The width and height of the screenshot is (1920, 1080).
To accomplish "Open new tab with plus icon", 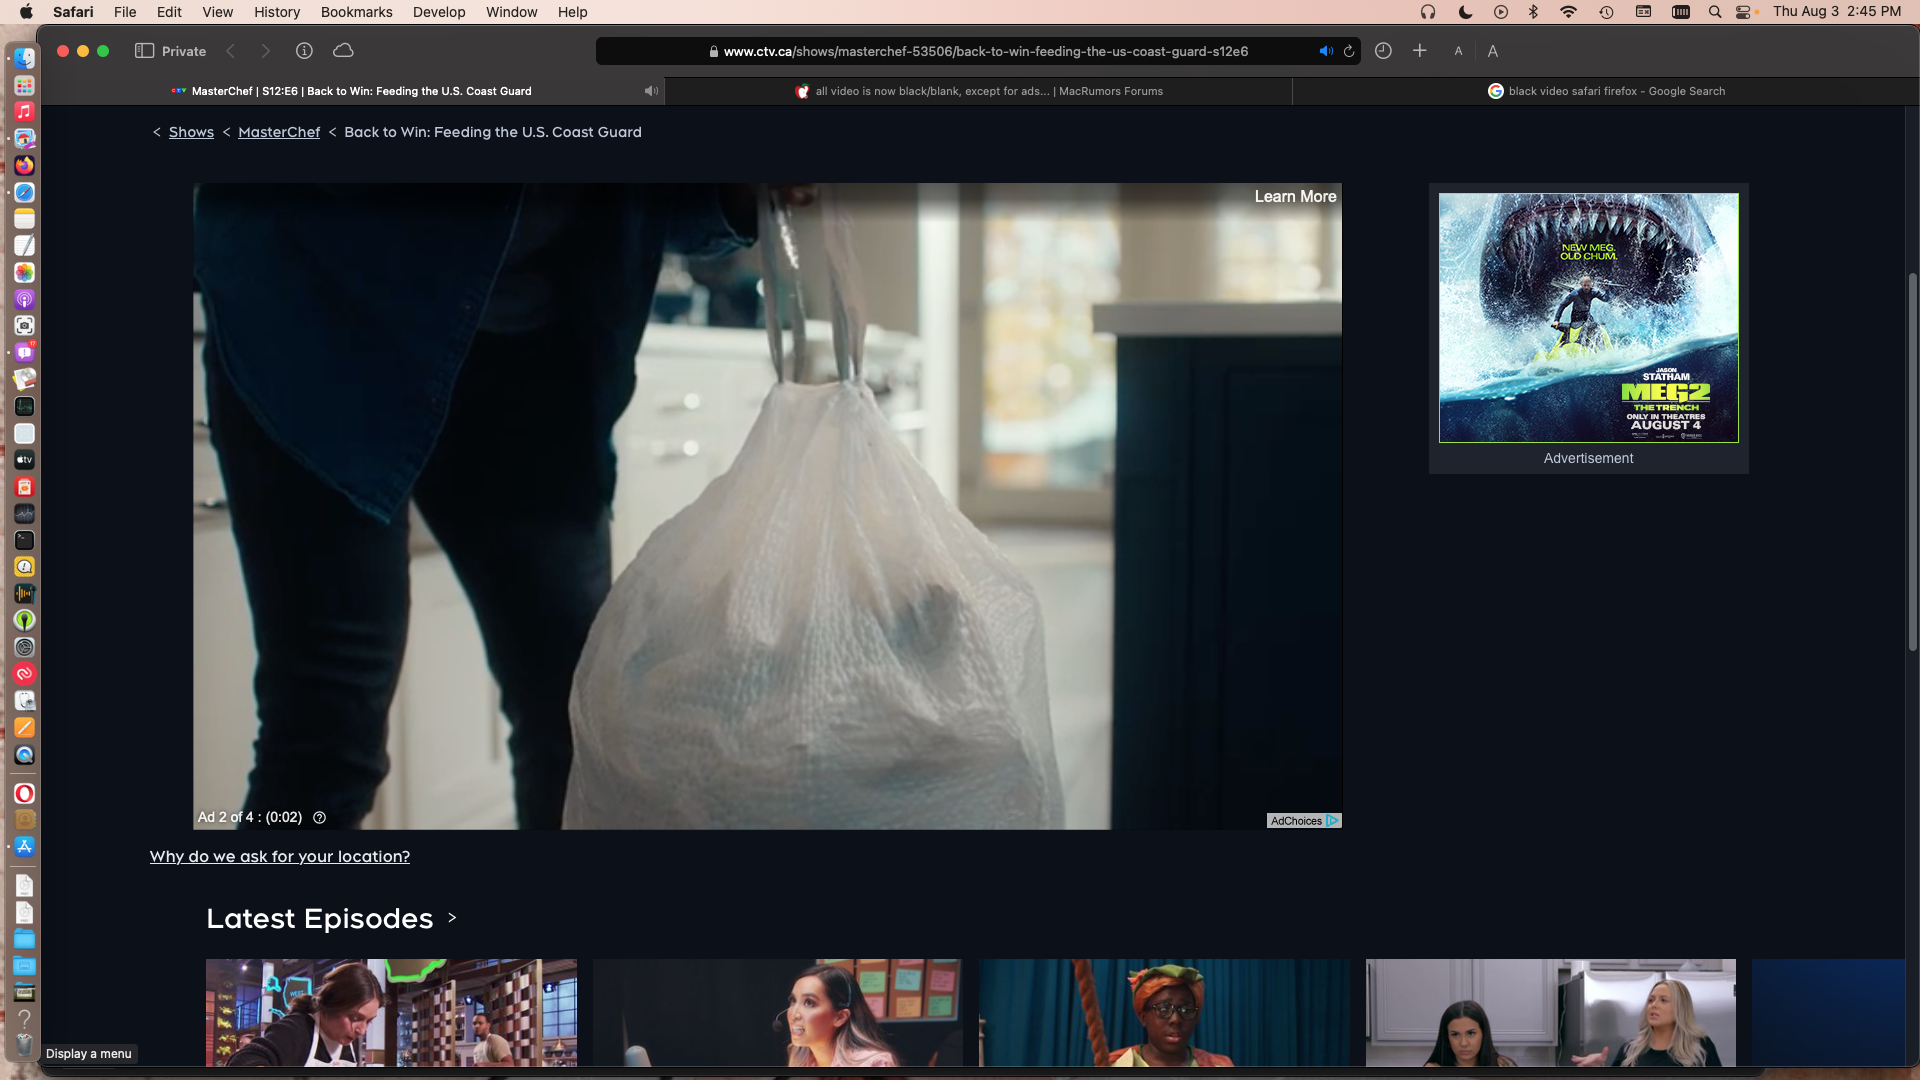I will (1419, 51).
